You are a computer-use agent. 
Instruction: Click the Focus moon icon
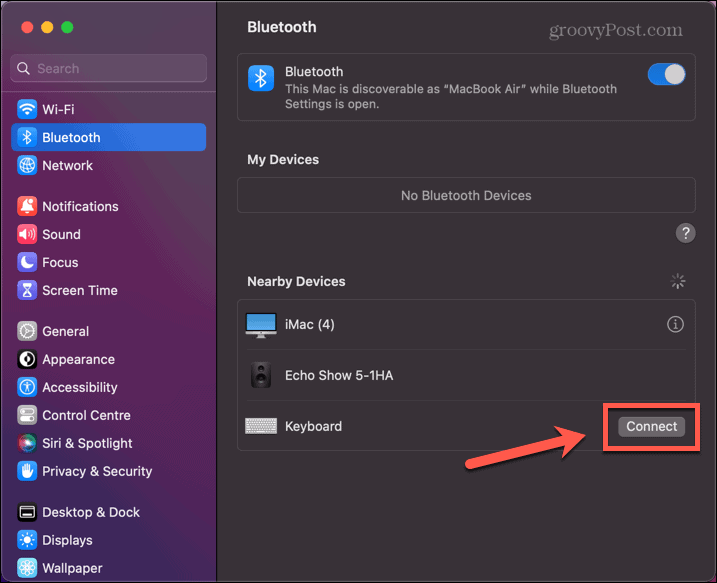point(27,262)
